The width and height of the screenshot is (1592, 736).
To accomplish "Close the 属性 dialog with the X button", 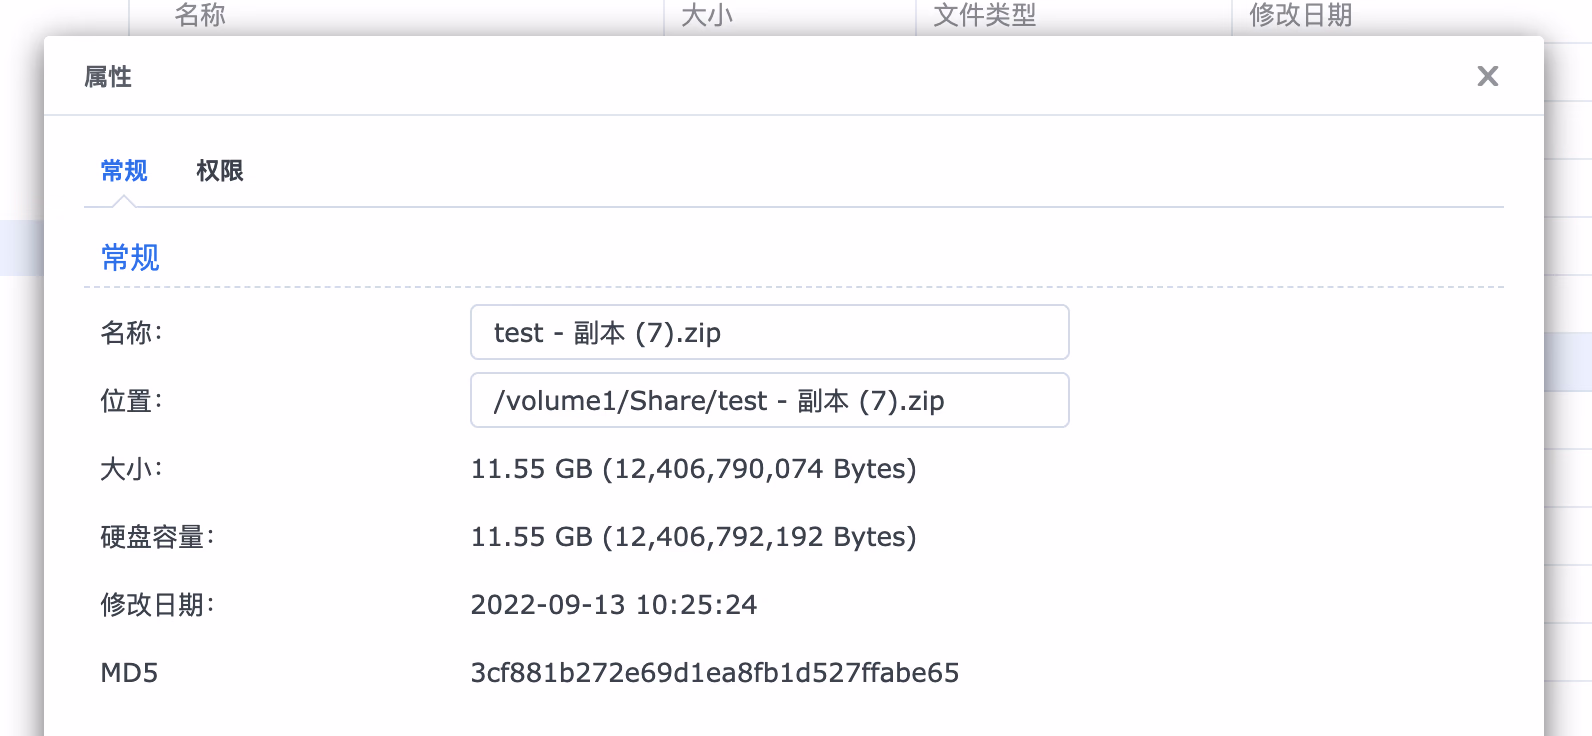I will pos(1487,76).
